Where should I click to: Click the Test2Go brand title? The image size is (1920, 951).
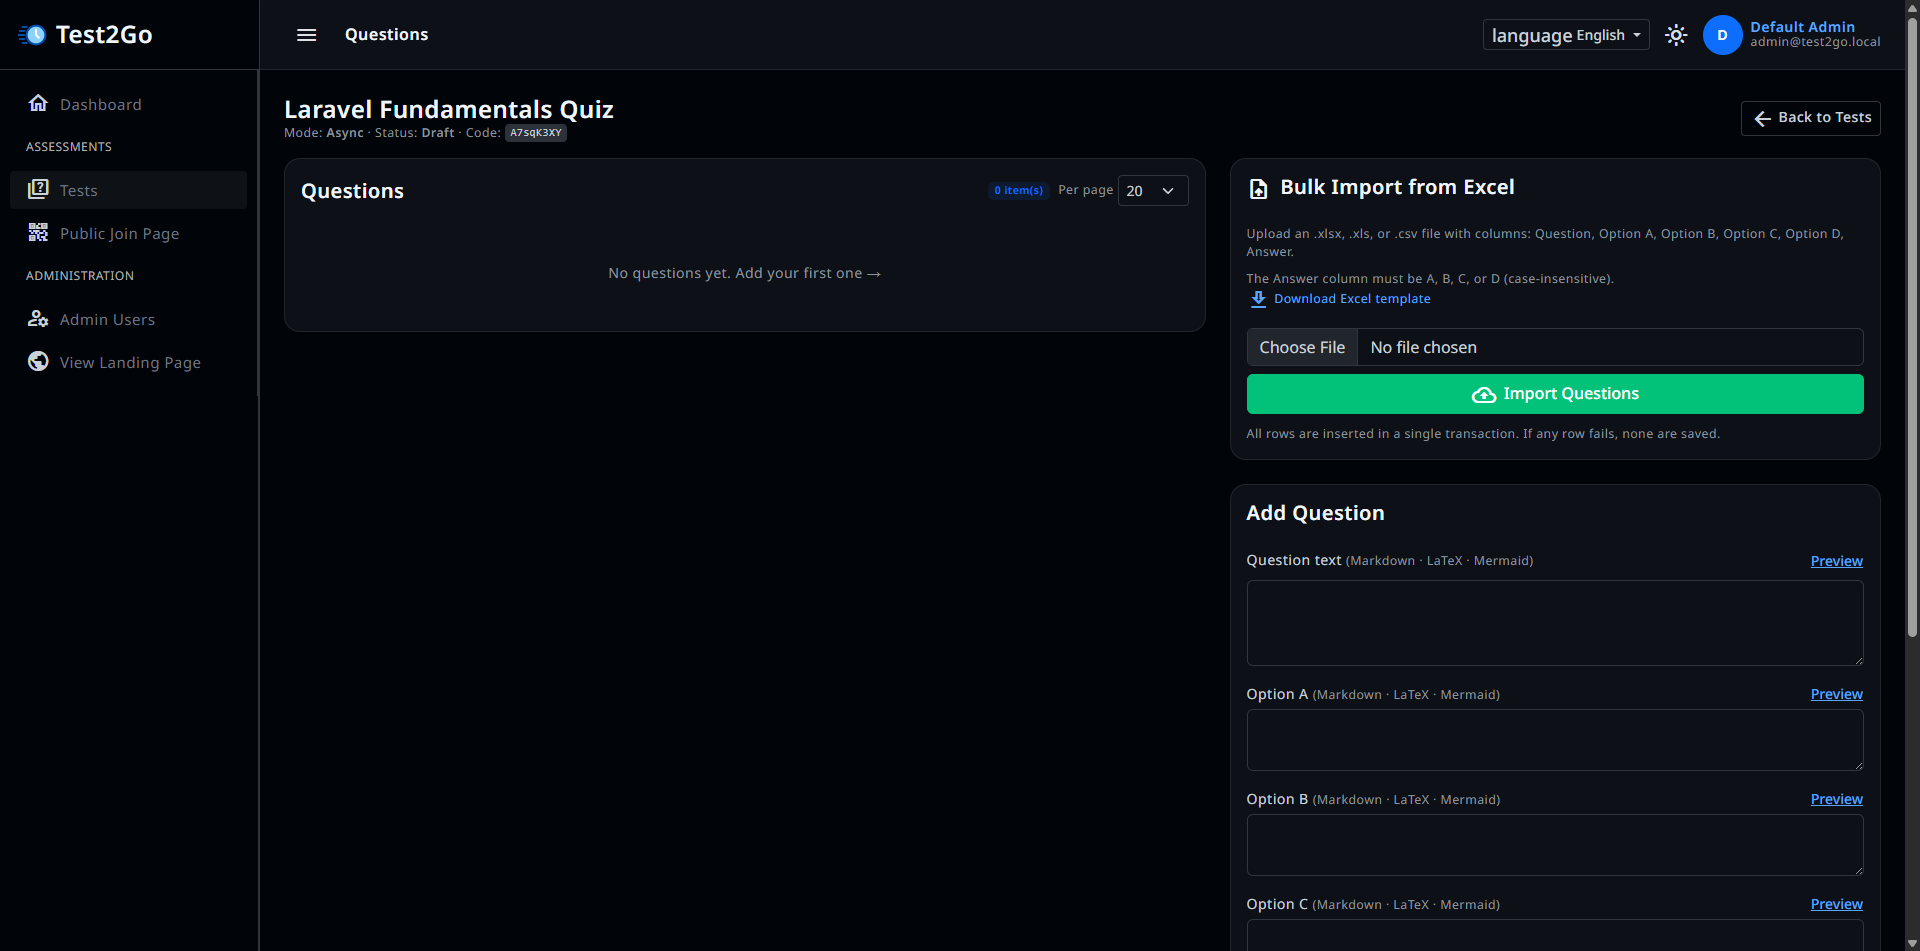104,35
